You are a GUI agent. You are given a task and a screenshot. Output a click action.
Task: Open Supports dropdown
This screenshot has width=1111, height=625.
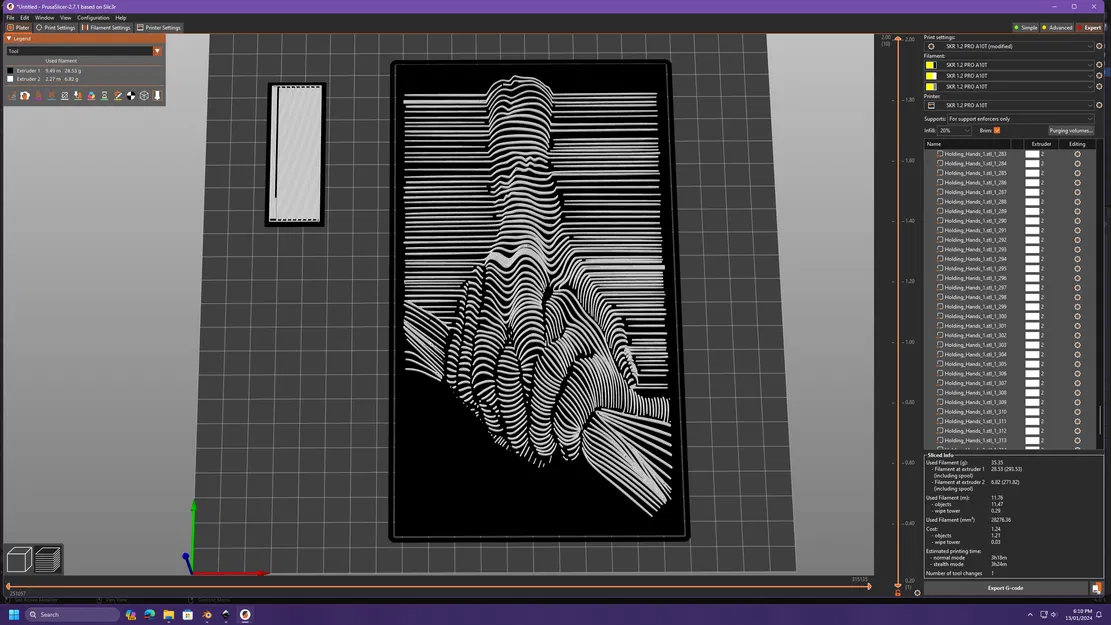tap(1021, 119)
